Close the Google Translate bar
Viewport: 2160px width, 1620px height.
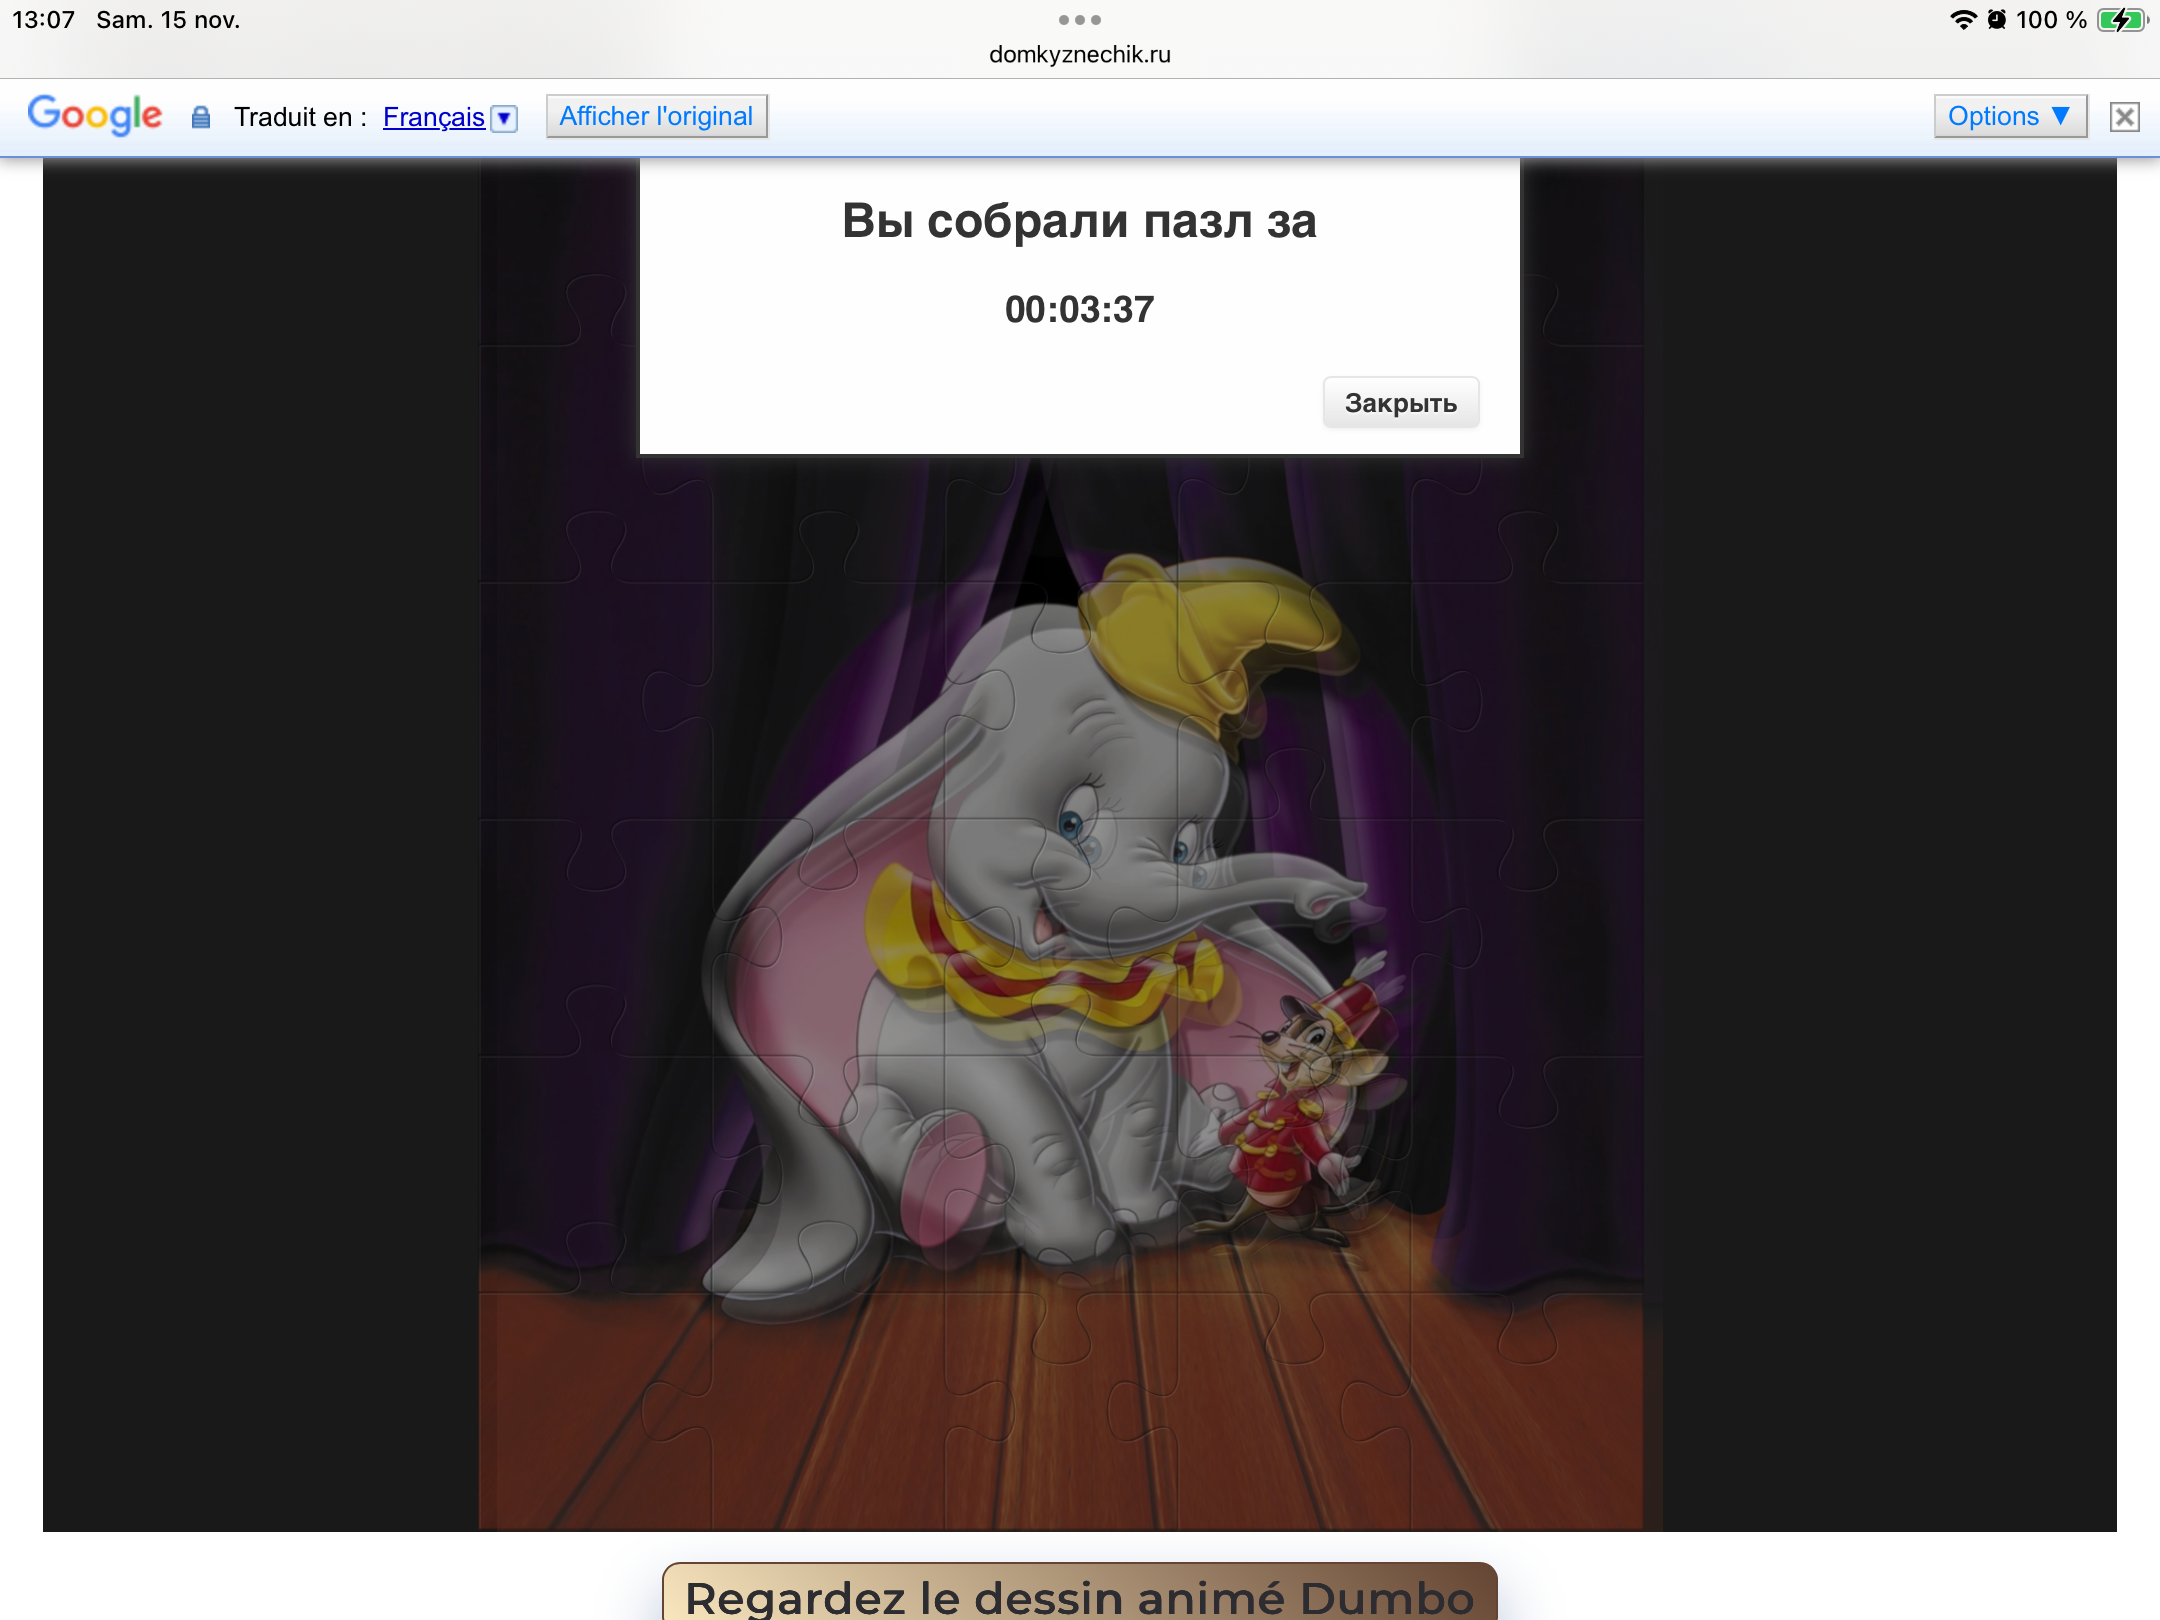coord(2124,117)
